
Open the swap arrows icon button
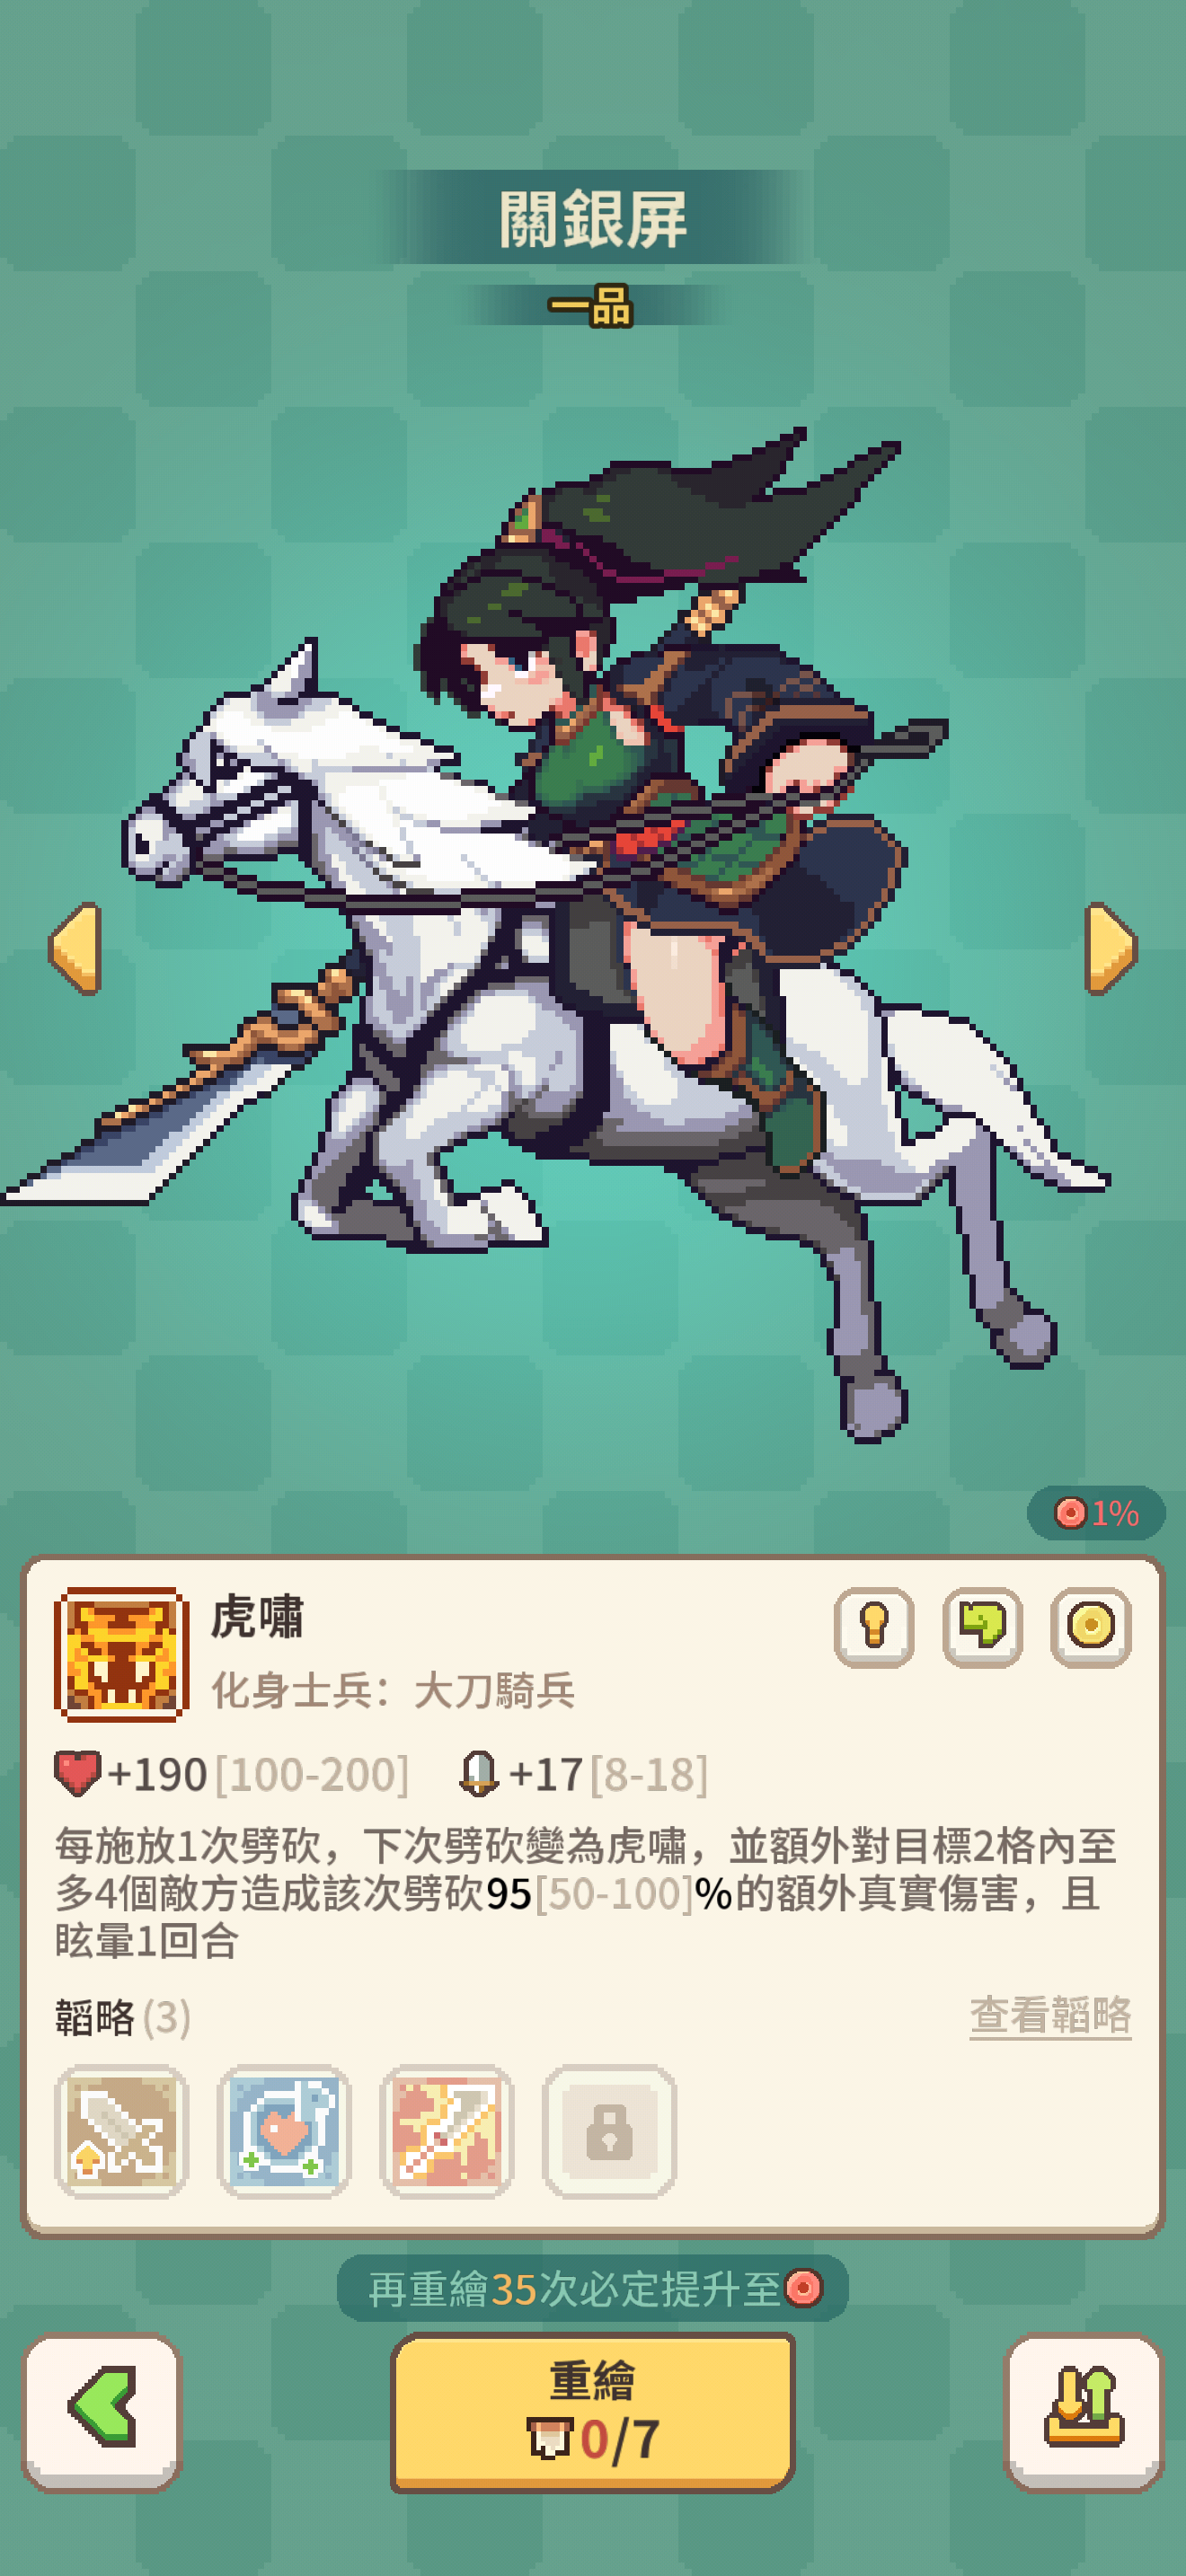click(x=1084, y=2411)
